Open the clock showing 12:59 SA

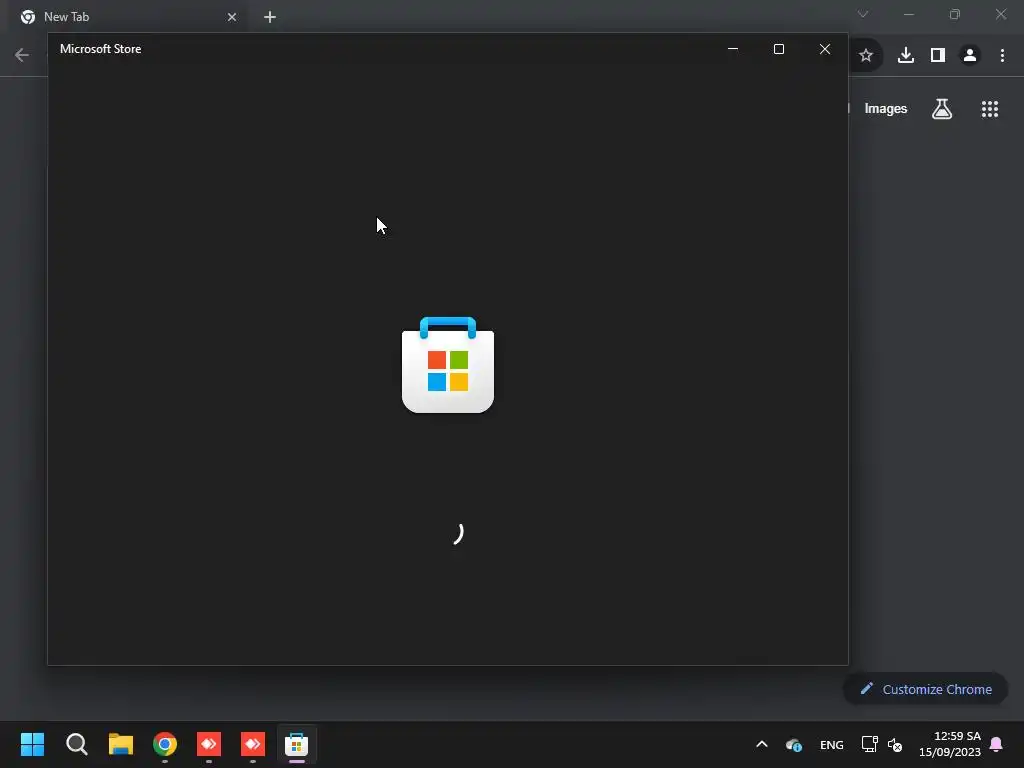(950, 744)
